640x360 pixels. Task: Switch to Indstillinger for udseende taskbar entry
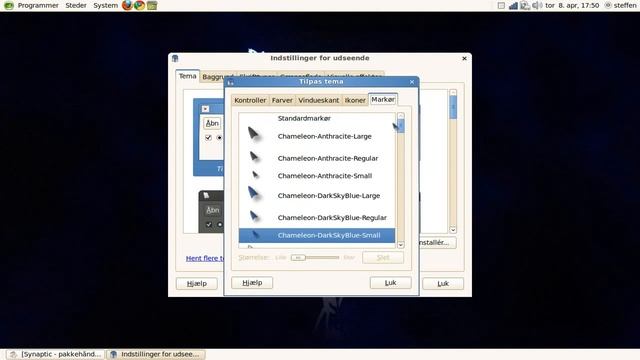point(155,354)
